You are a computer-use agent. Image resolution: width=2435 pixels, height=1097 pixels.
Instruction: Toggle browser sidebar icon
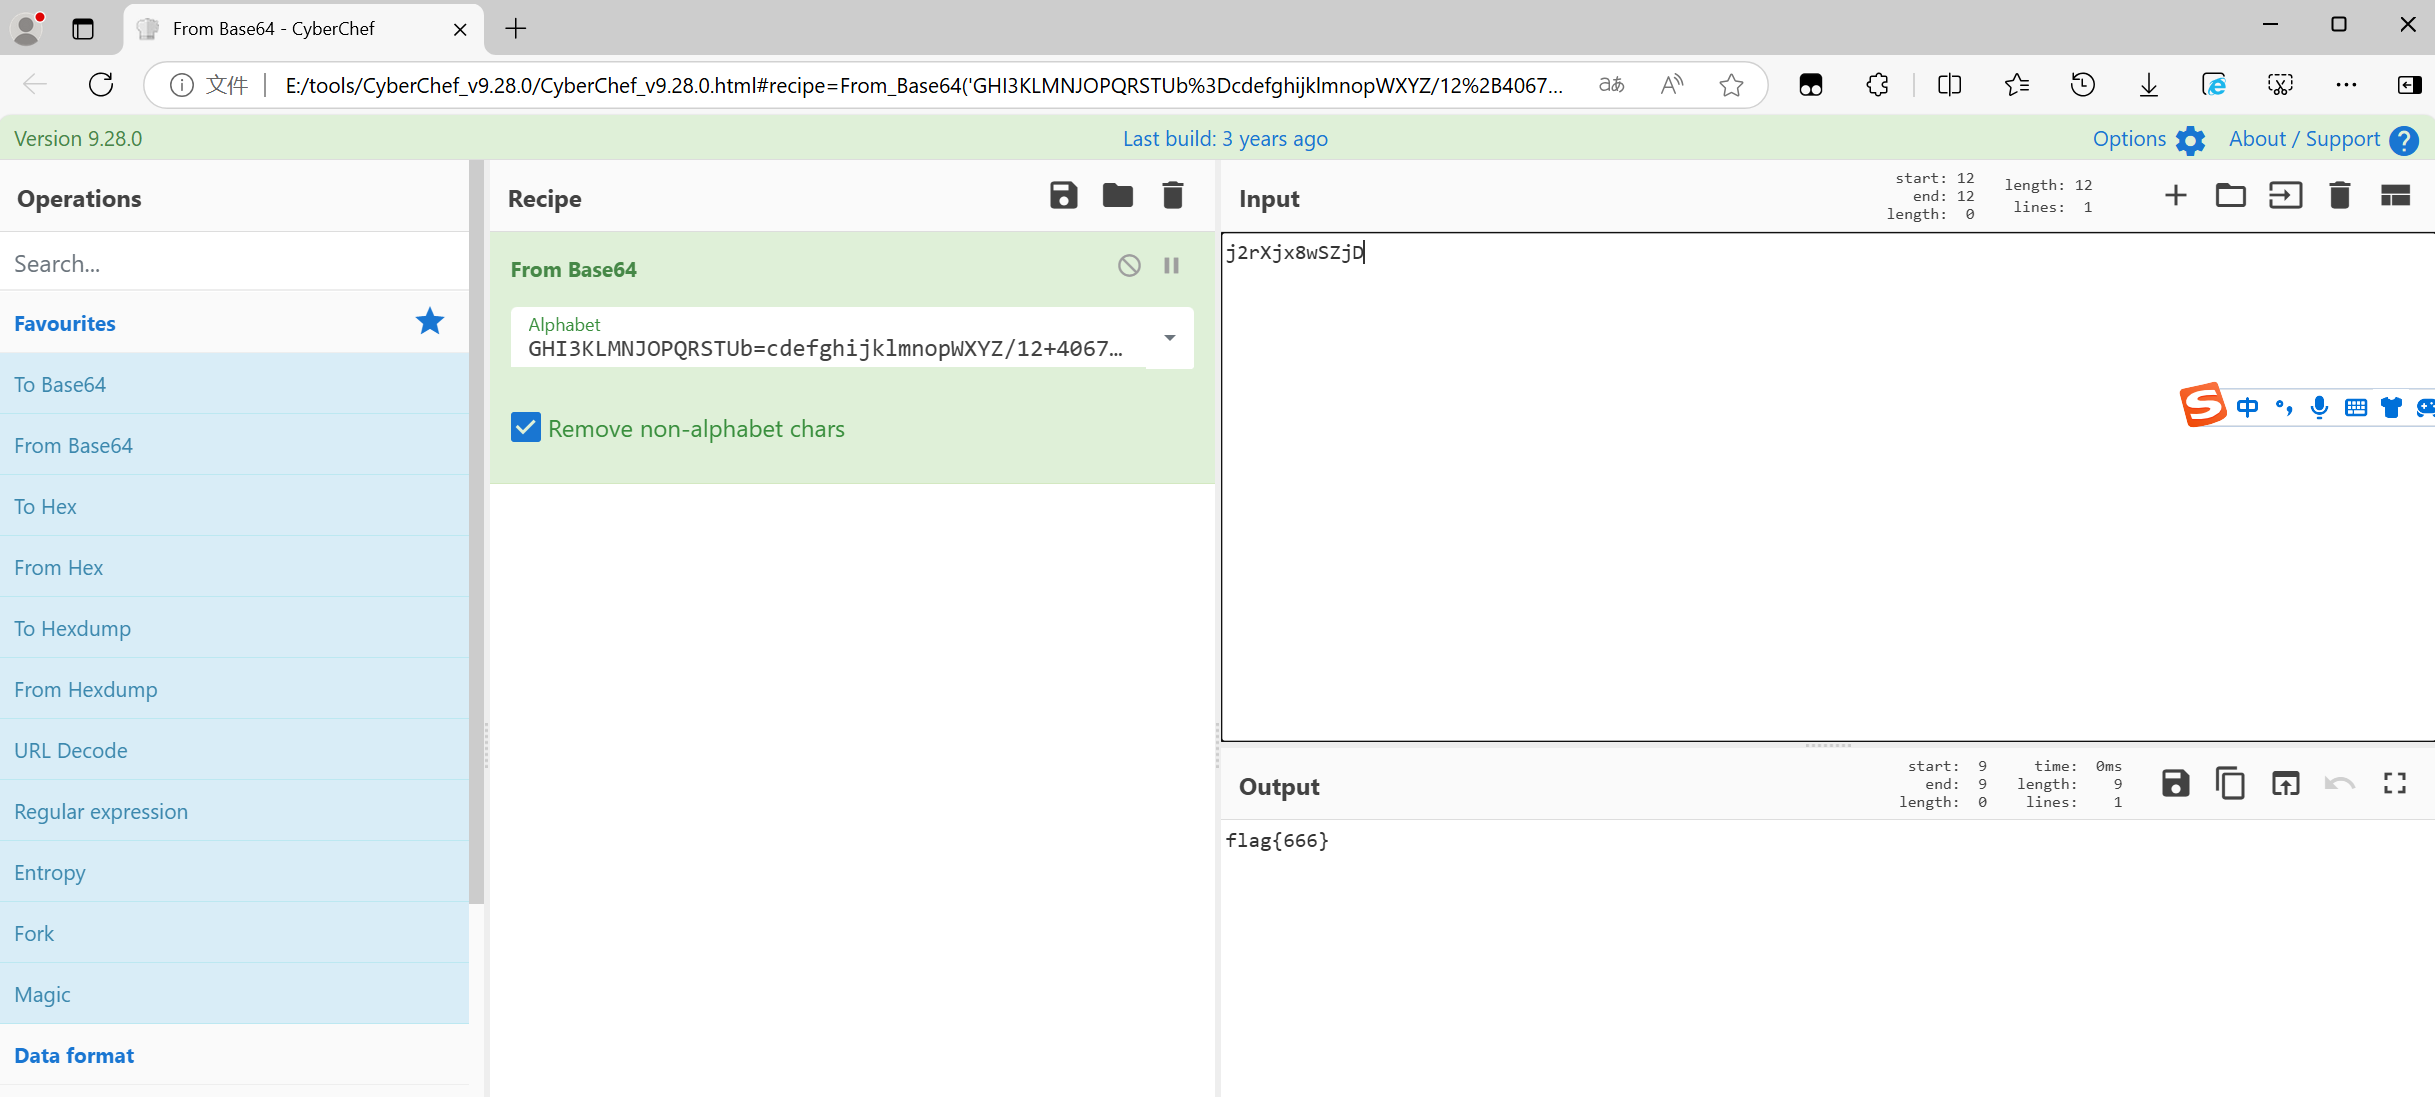pos(2410,85)
